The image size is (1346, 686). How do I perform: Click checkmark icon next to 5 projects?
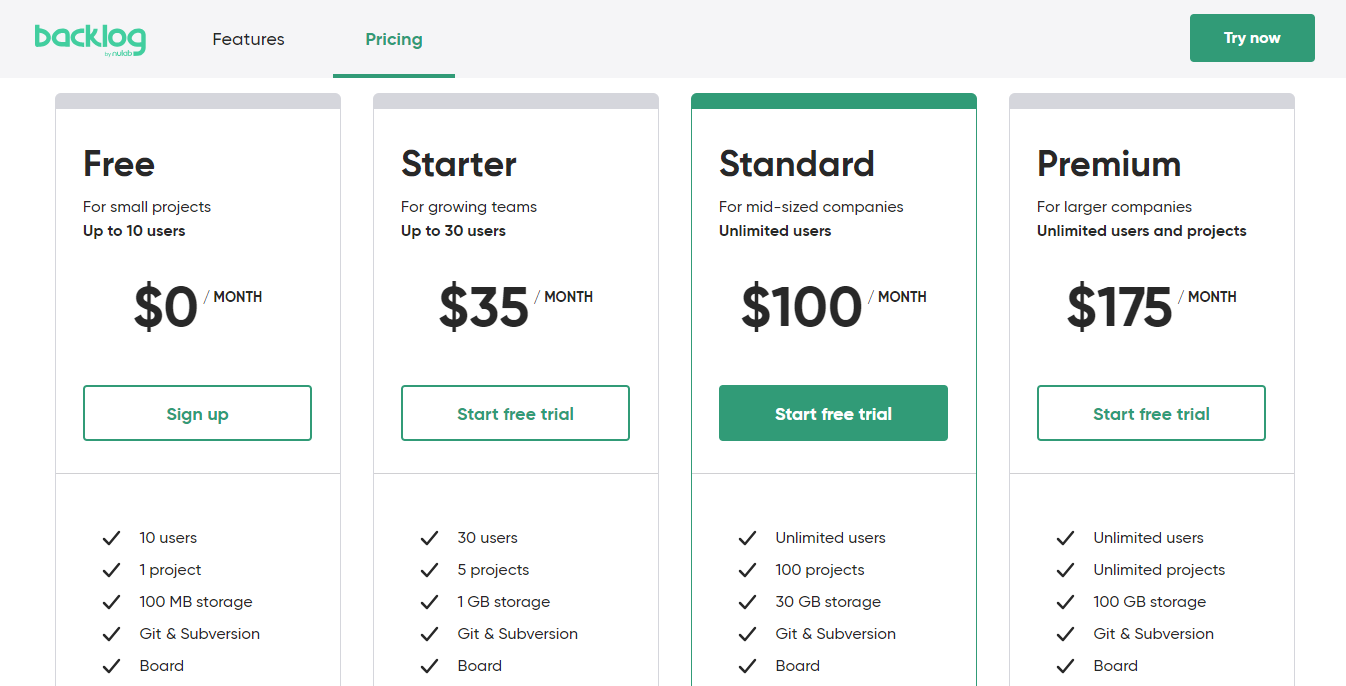click(429, 570)
